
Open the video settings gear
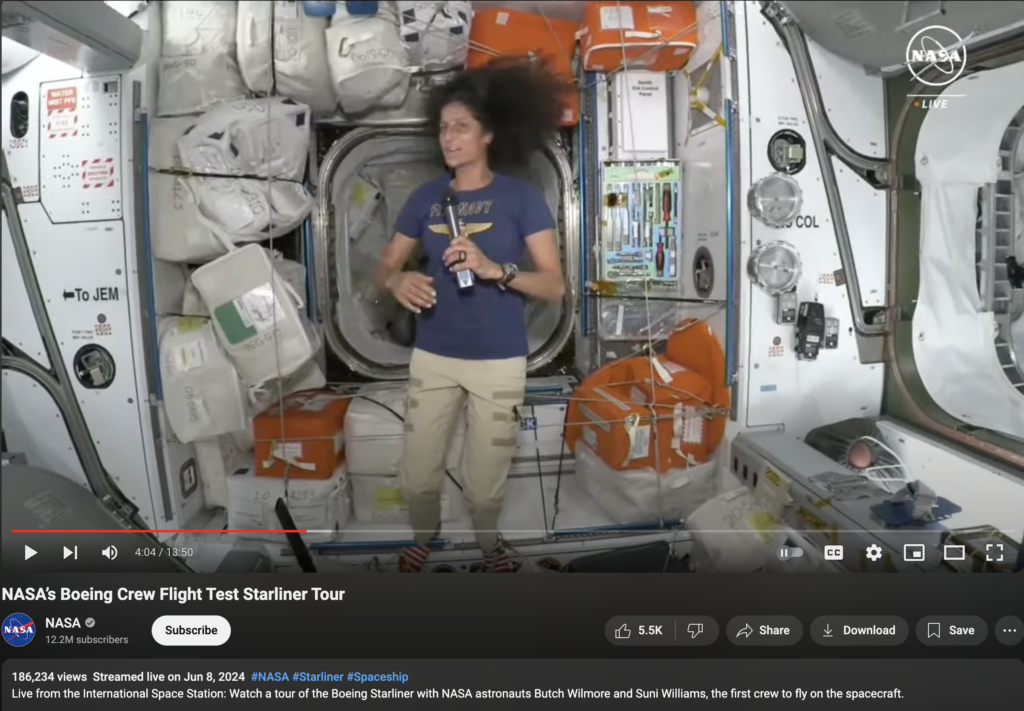874,552
